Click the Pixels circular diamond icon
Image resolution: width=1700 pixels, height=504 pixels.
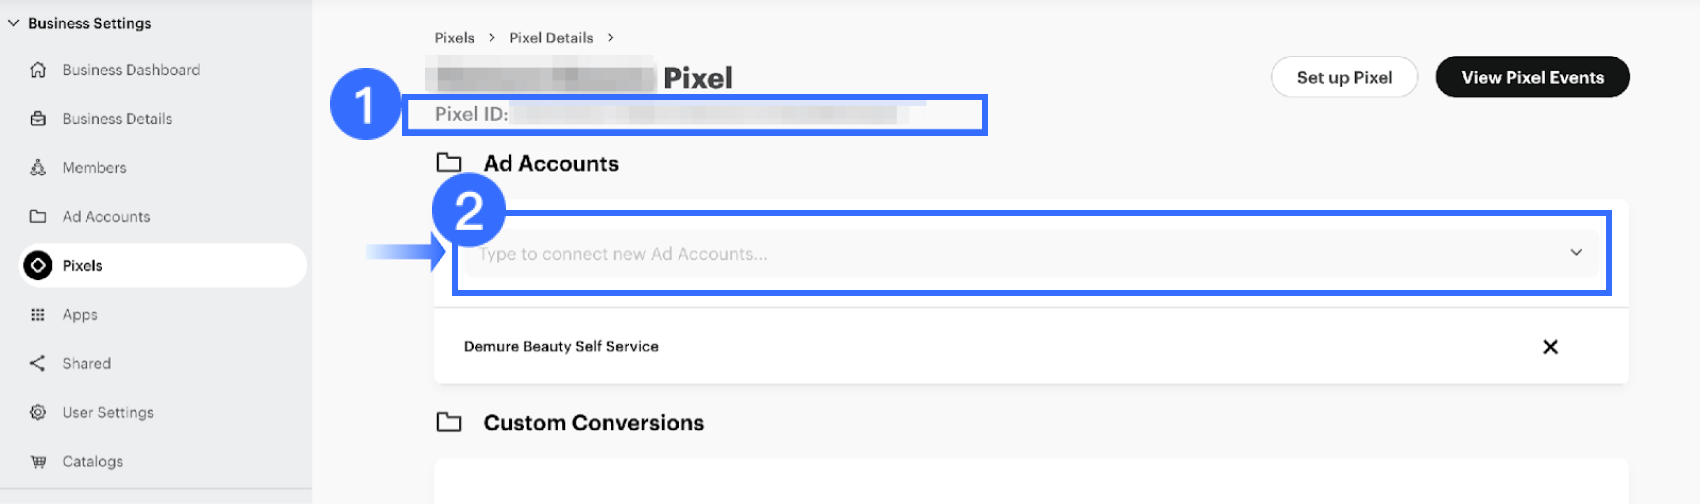[x=38, y=266]
